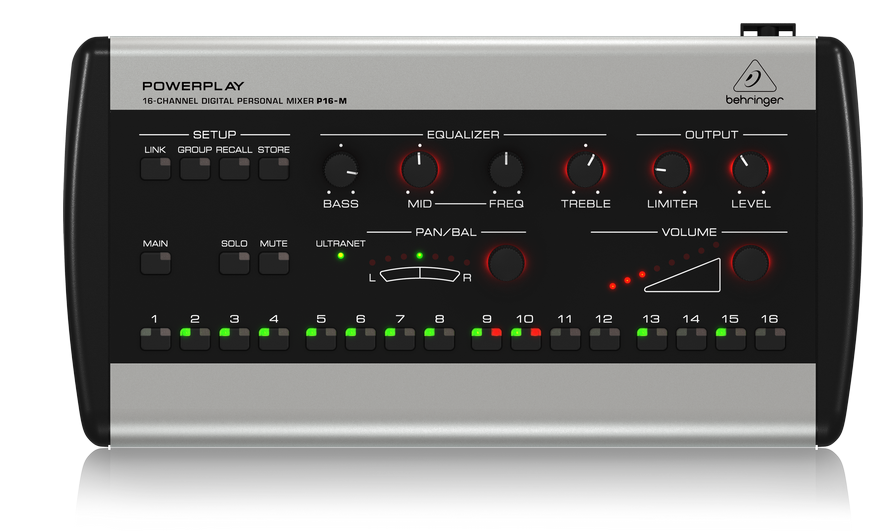Click the MID equalizer knob
Image resolution: width=883 pixels, height=531 pixels.
click(x=419, y=171)
